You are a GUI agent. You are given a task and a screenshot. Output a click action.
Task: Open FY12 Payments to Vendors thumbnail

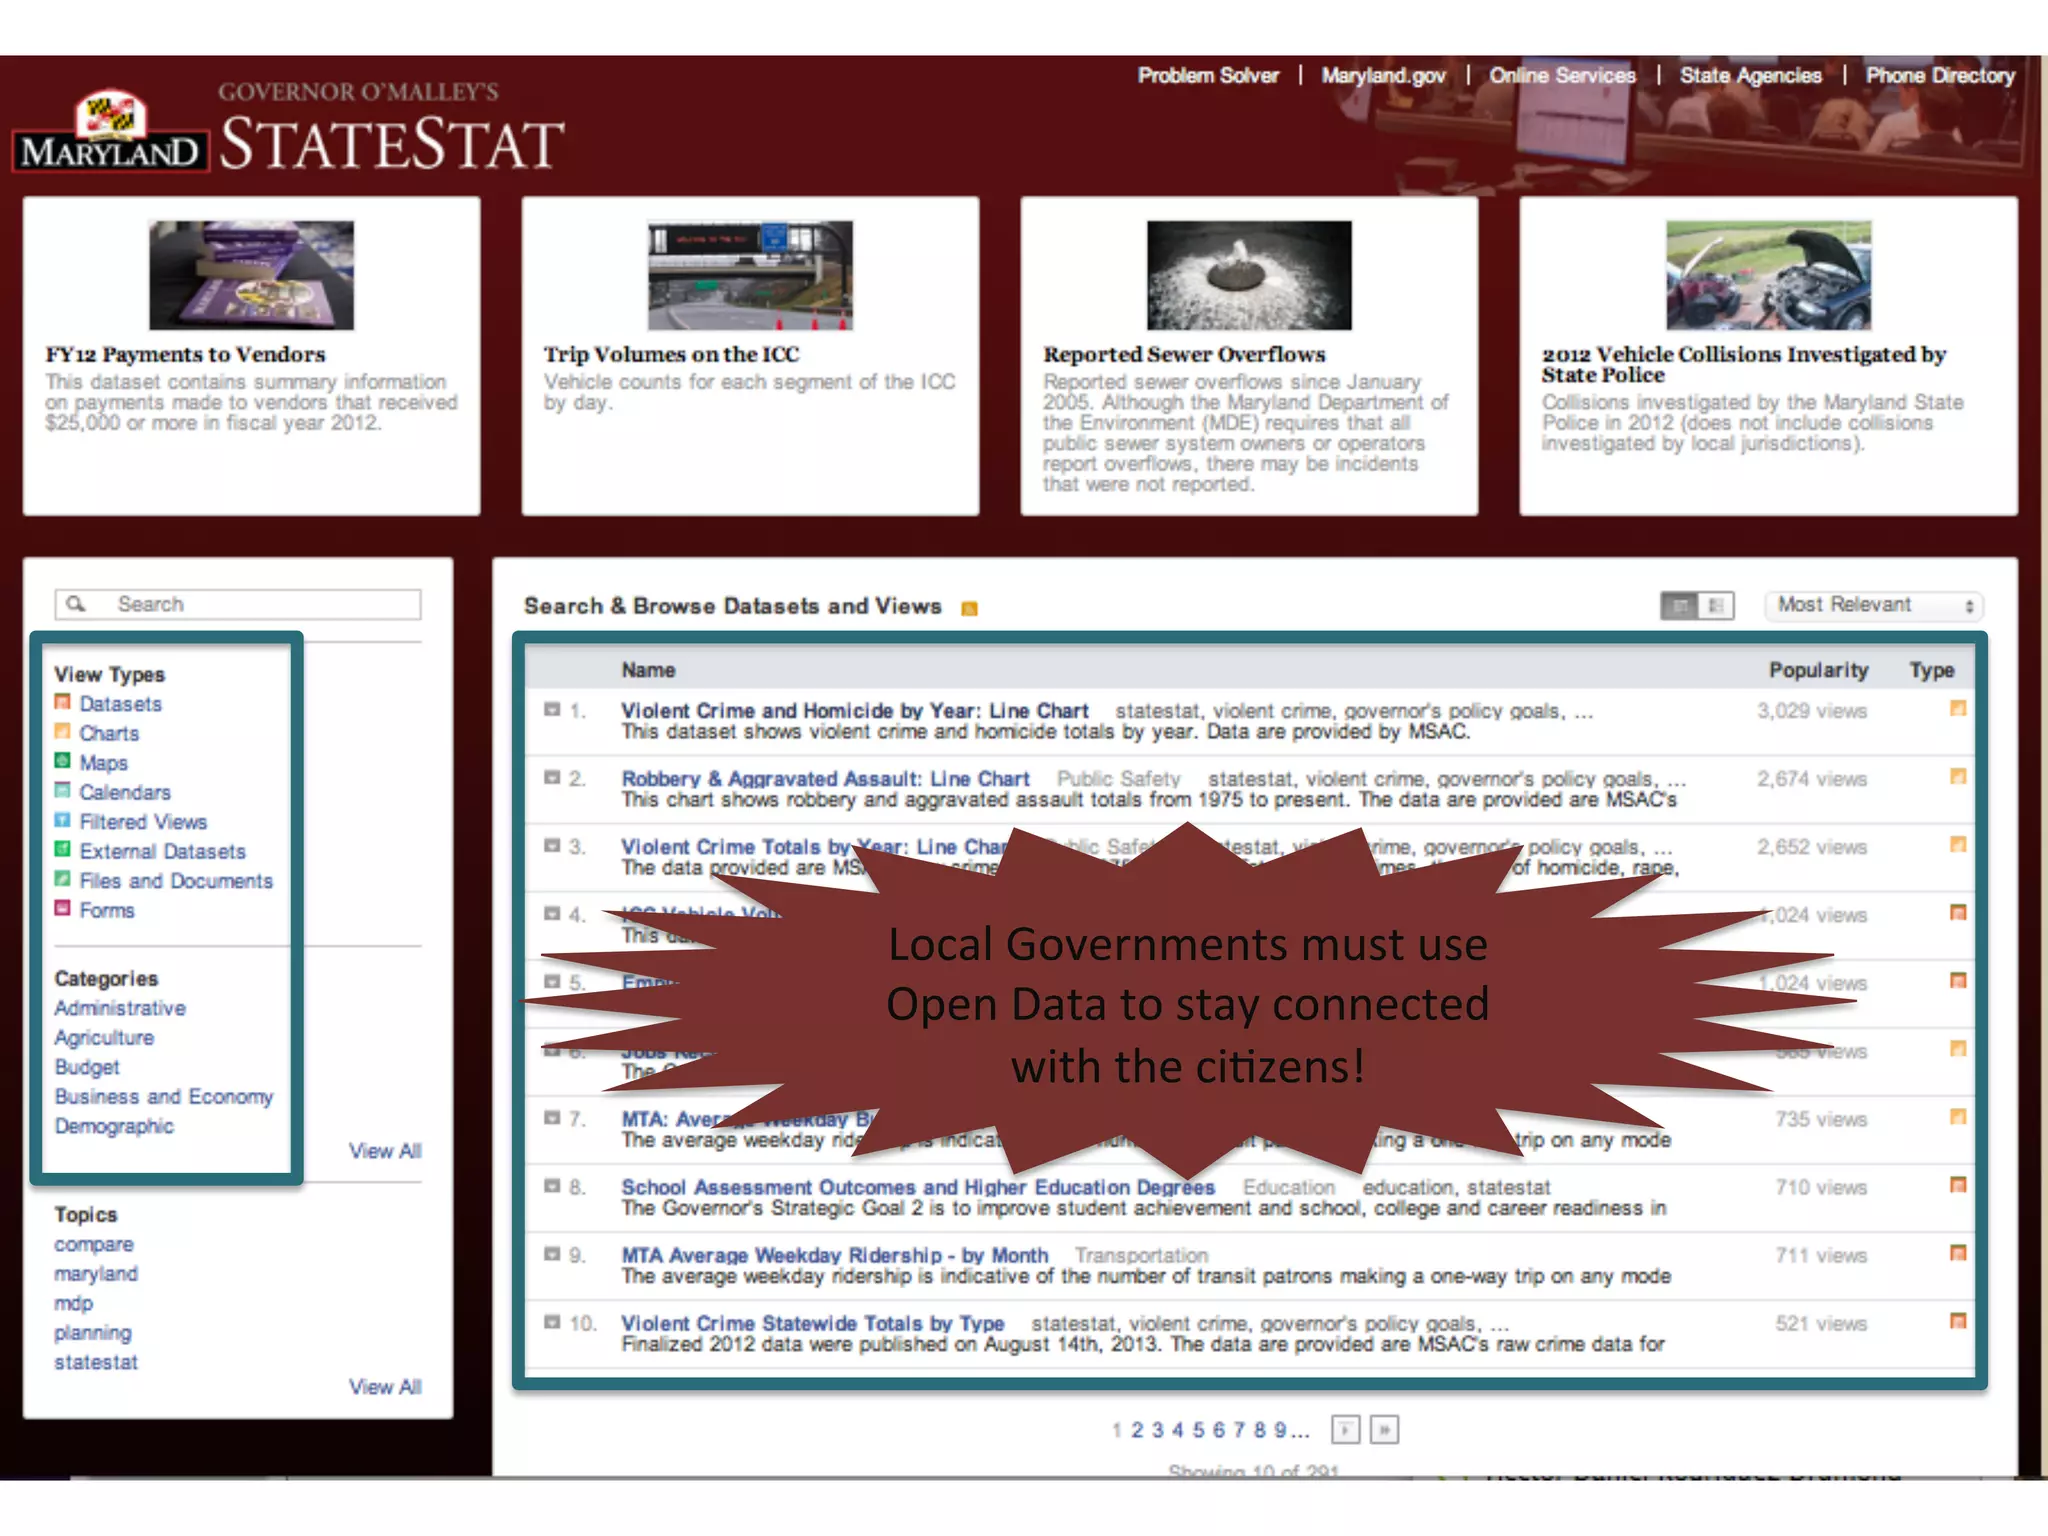[251, 275]
